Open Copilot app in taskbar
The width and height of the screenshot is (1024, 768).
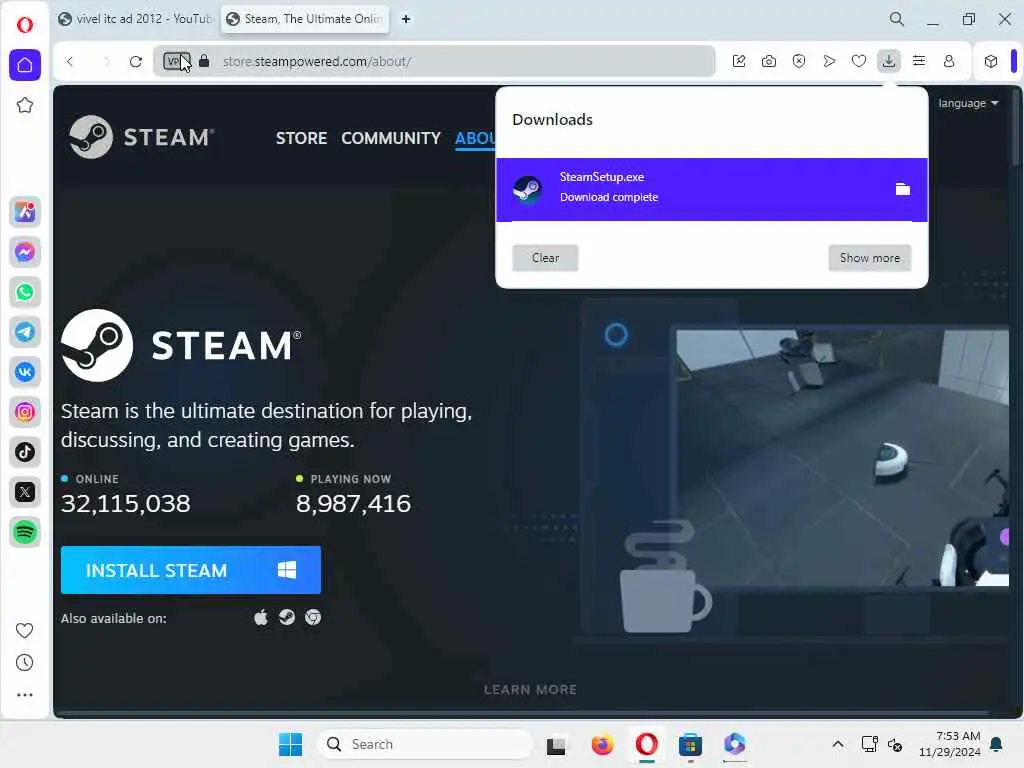pyautogui.click(x=734, y=744)
